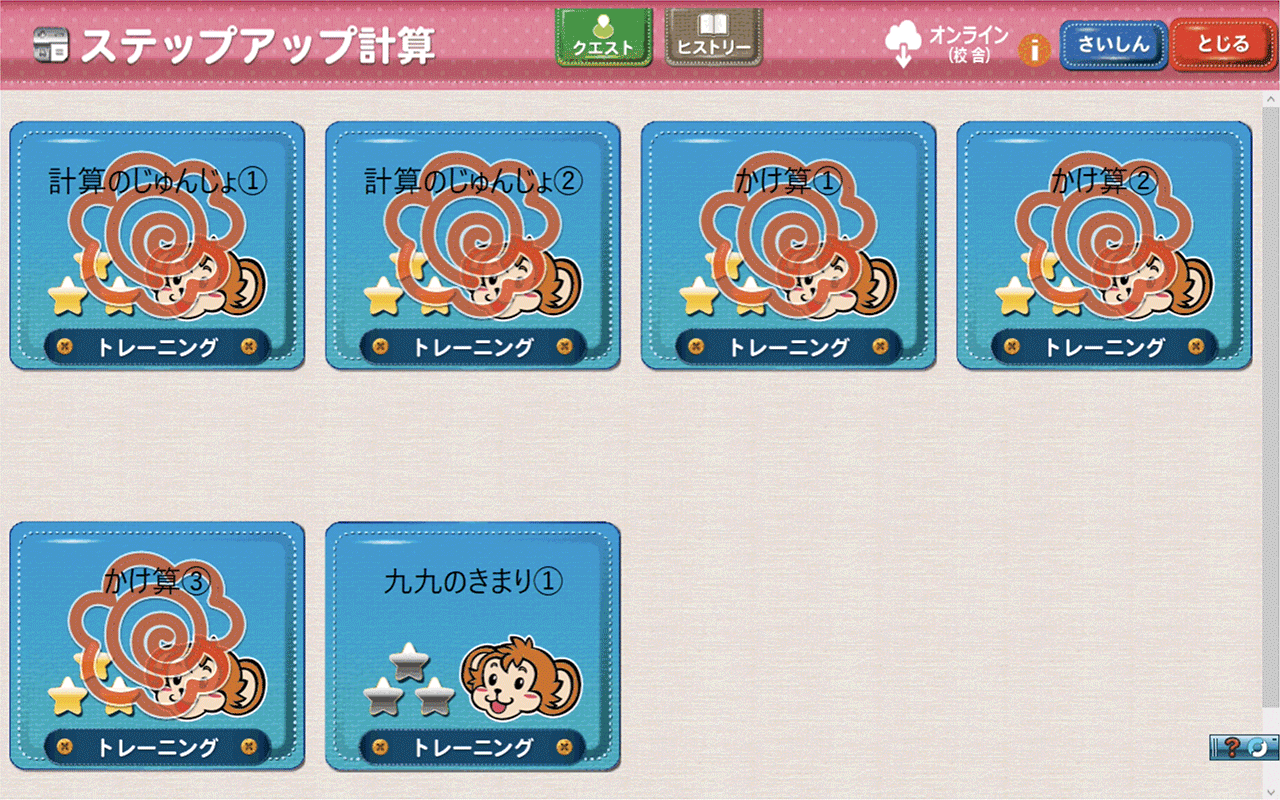The image size is (1280, 800).
Task: Click トレーニング label on かけ算② card
Action: 1104,347
